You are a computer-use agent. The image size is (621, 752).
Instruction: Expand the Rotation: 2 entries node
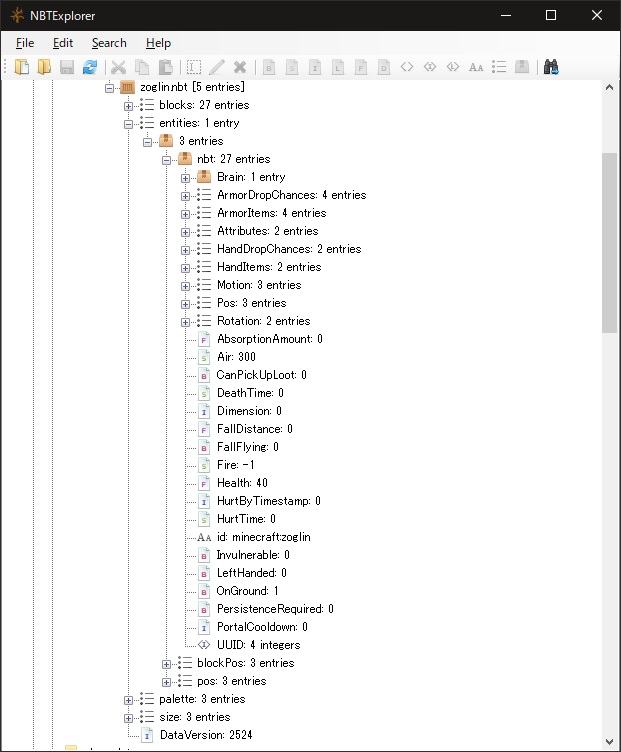coord(185,322)
